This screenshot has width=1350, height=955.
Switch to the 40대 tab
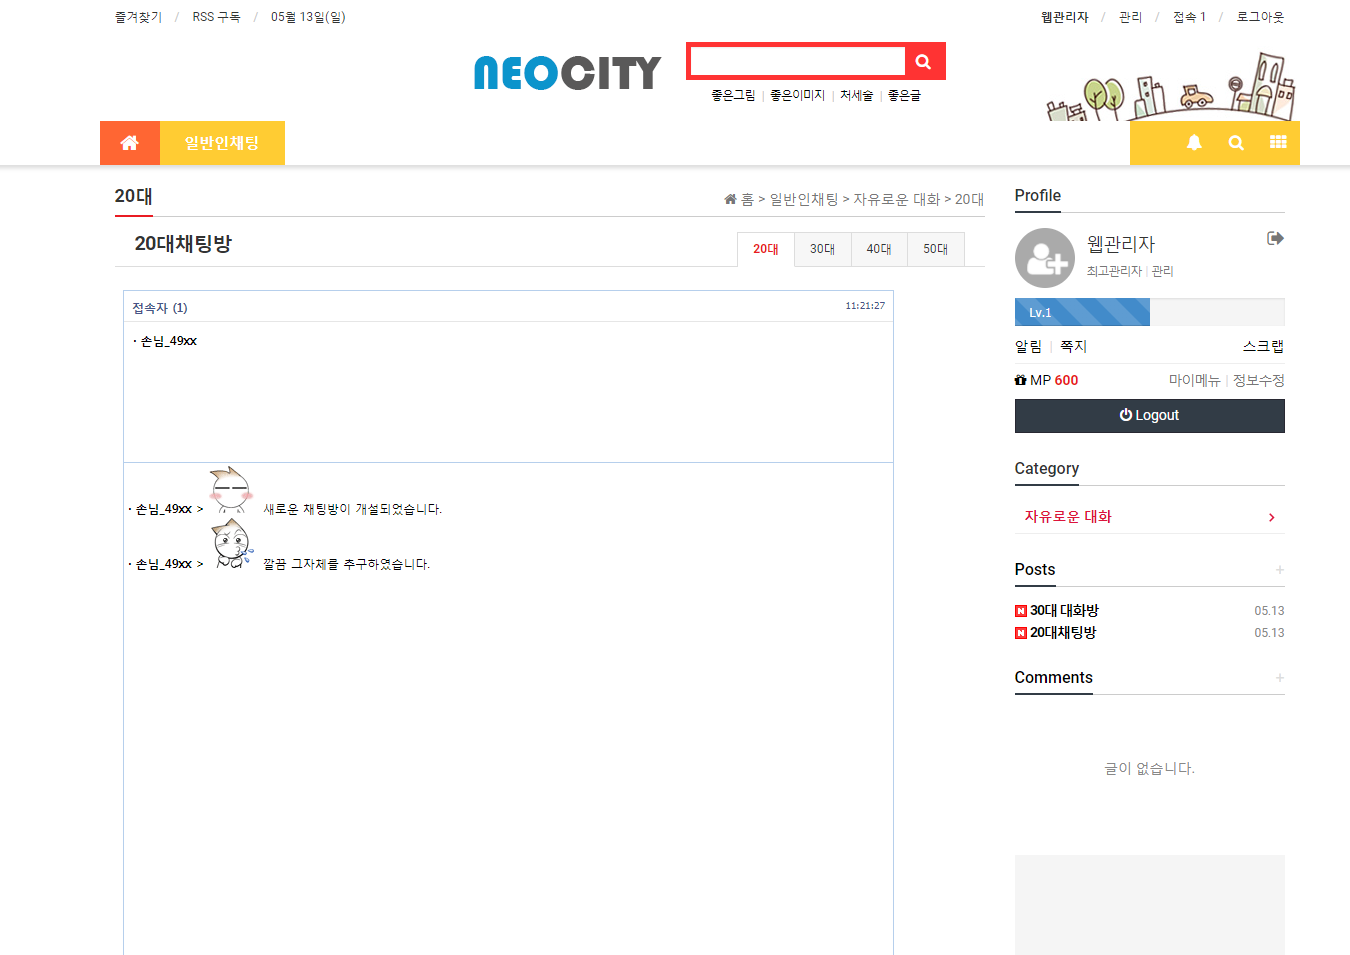click(879, 249)
